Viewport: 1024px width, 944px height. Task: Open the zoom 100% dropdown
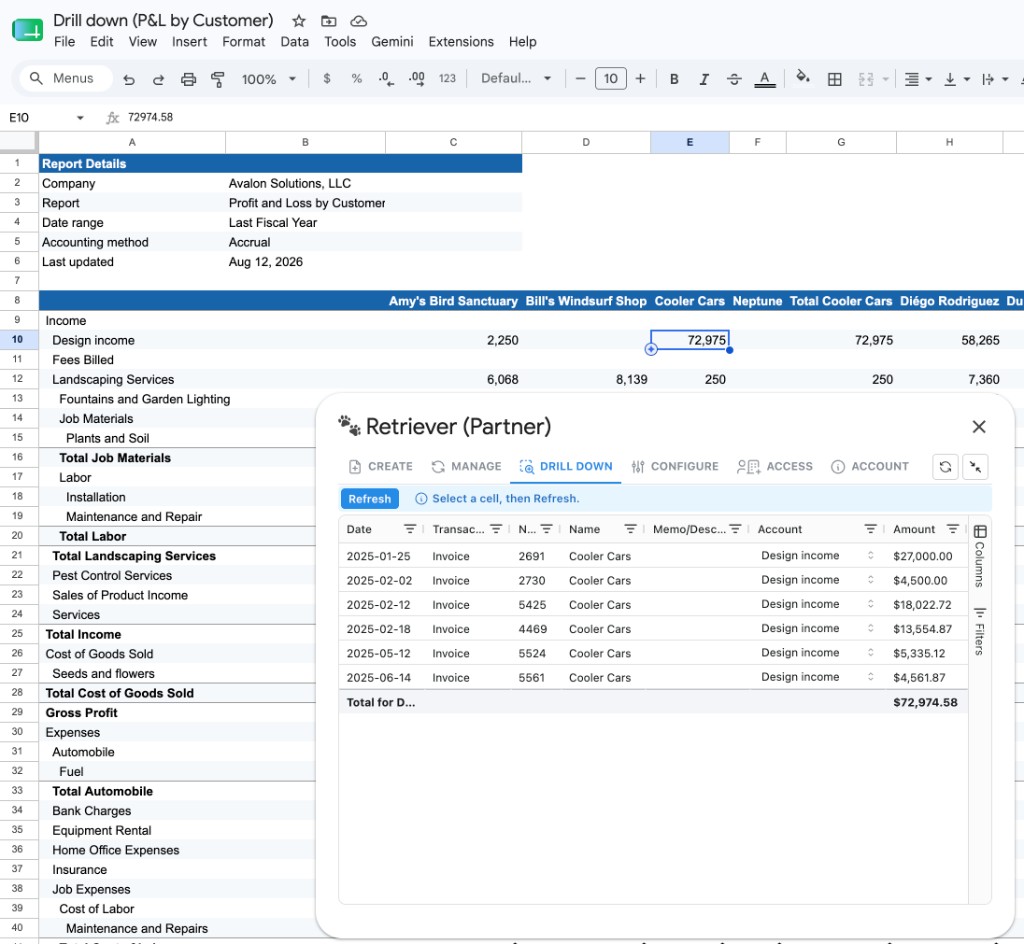(269, 79)
